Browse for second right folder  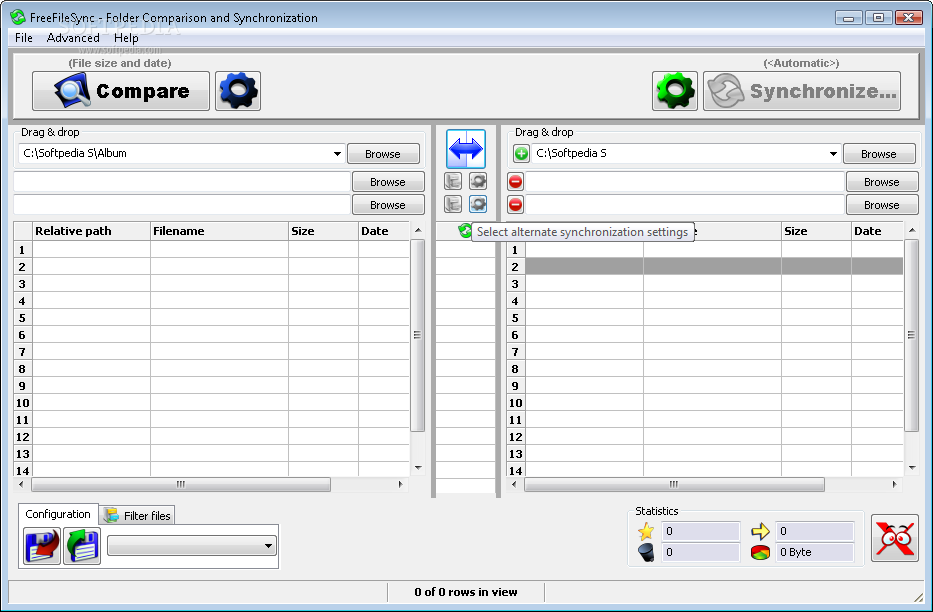882,182
